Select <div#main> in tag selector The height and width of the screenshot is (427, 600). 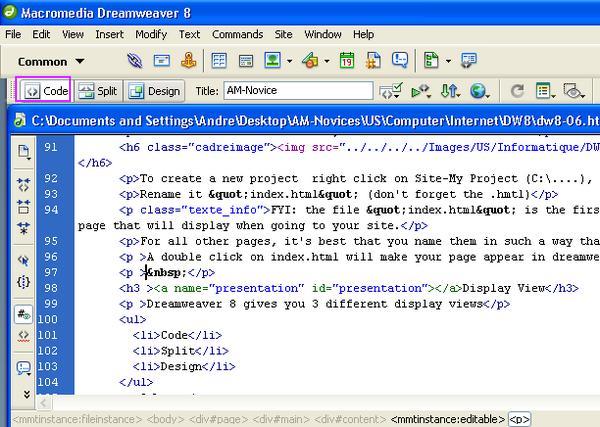tap(281, 419)
